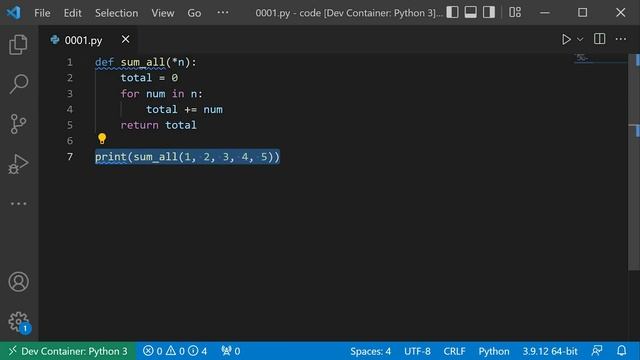Open the Search view in activity bar

pyautogui.click(x=18, y=84)
